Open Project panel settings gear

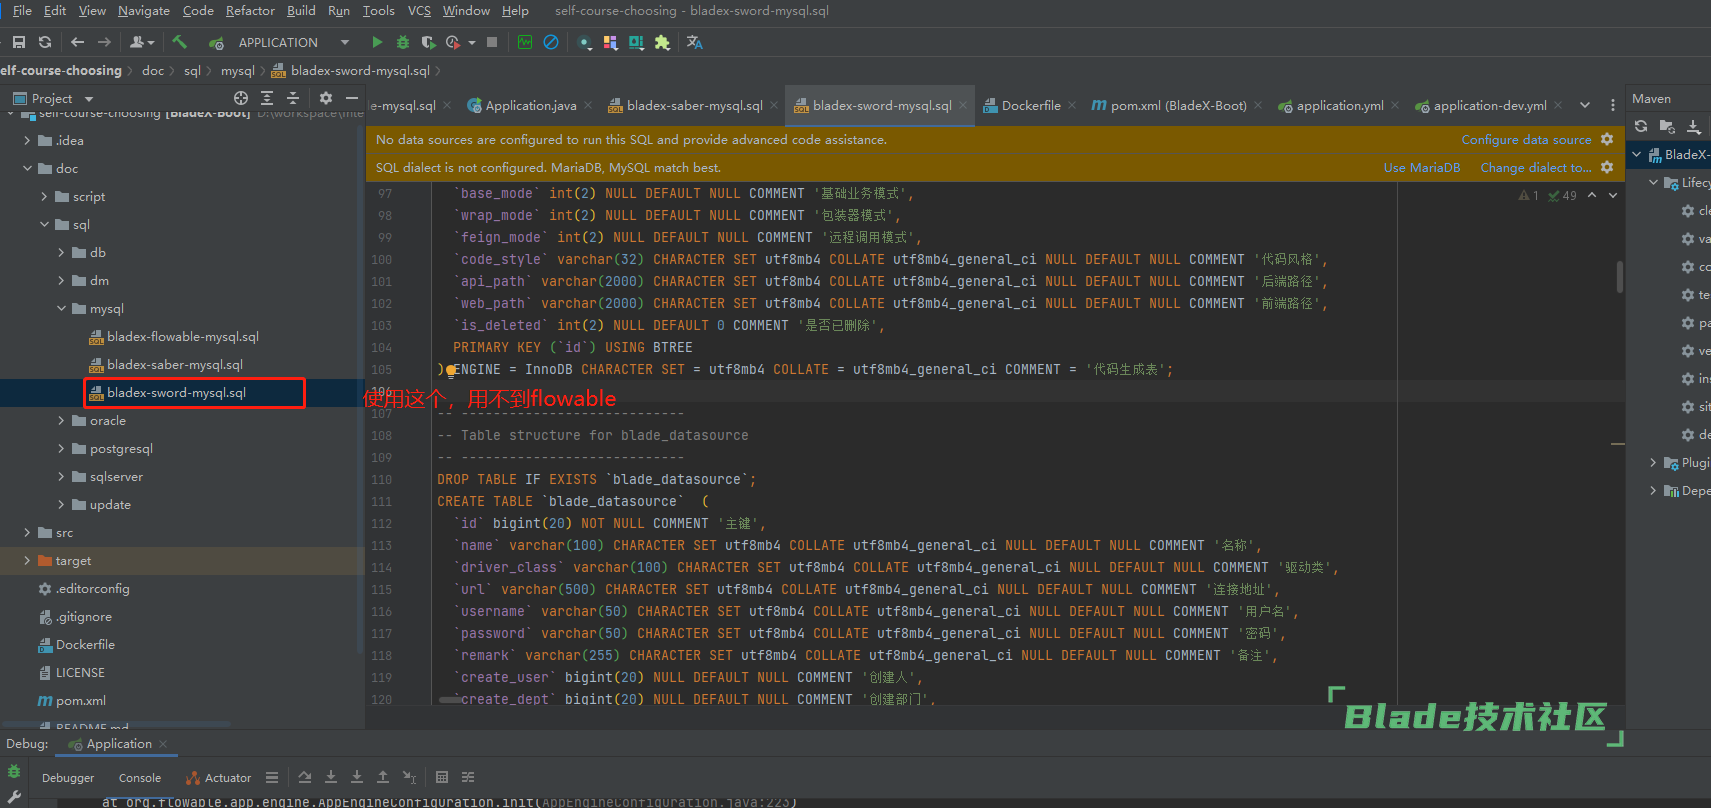(x=326, y=98)
